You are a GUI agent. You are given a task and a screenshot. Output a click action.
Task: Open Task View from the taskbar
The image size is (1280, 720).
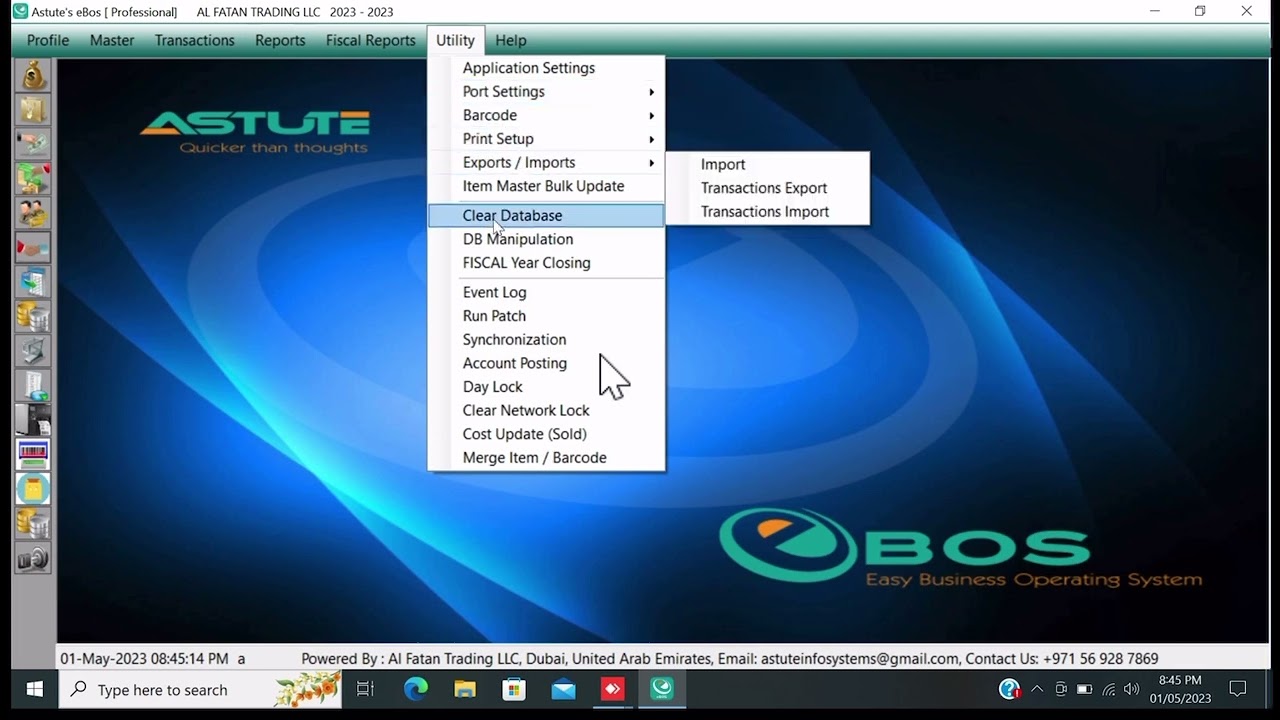[365, 690]
